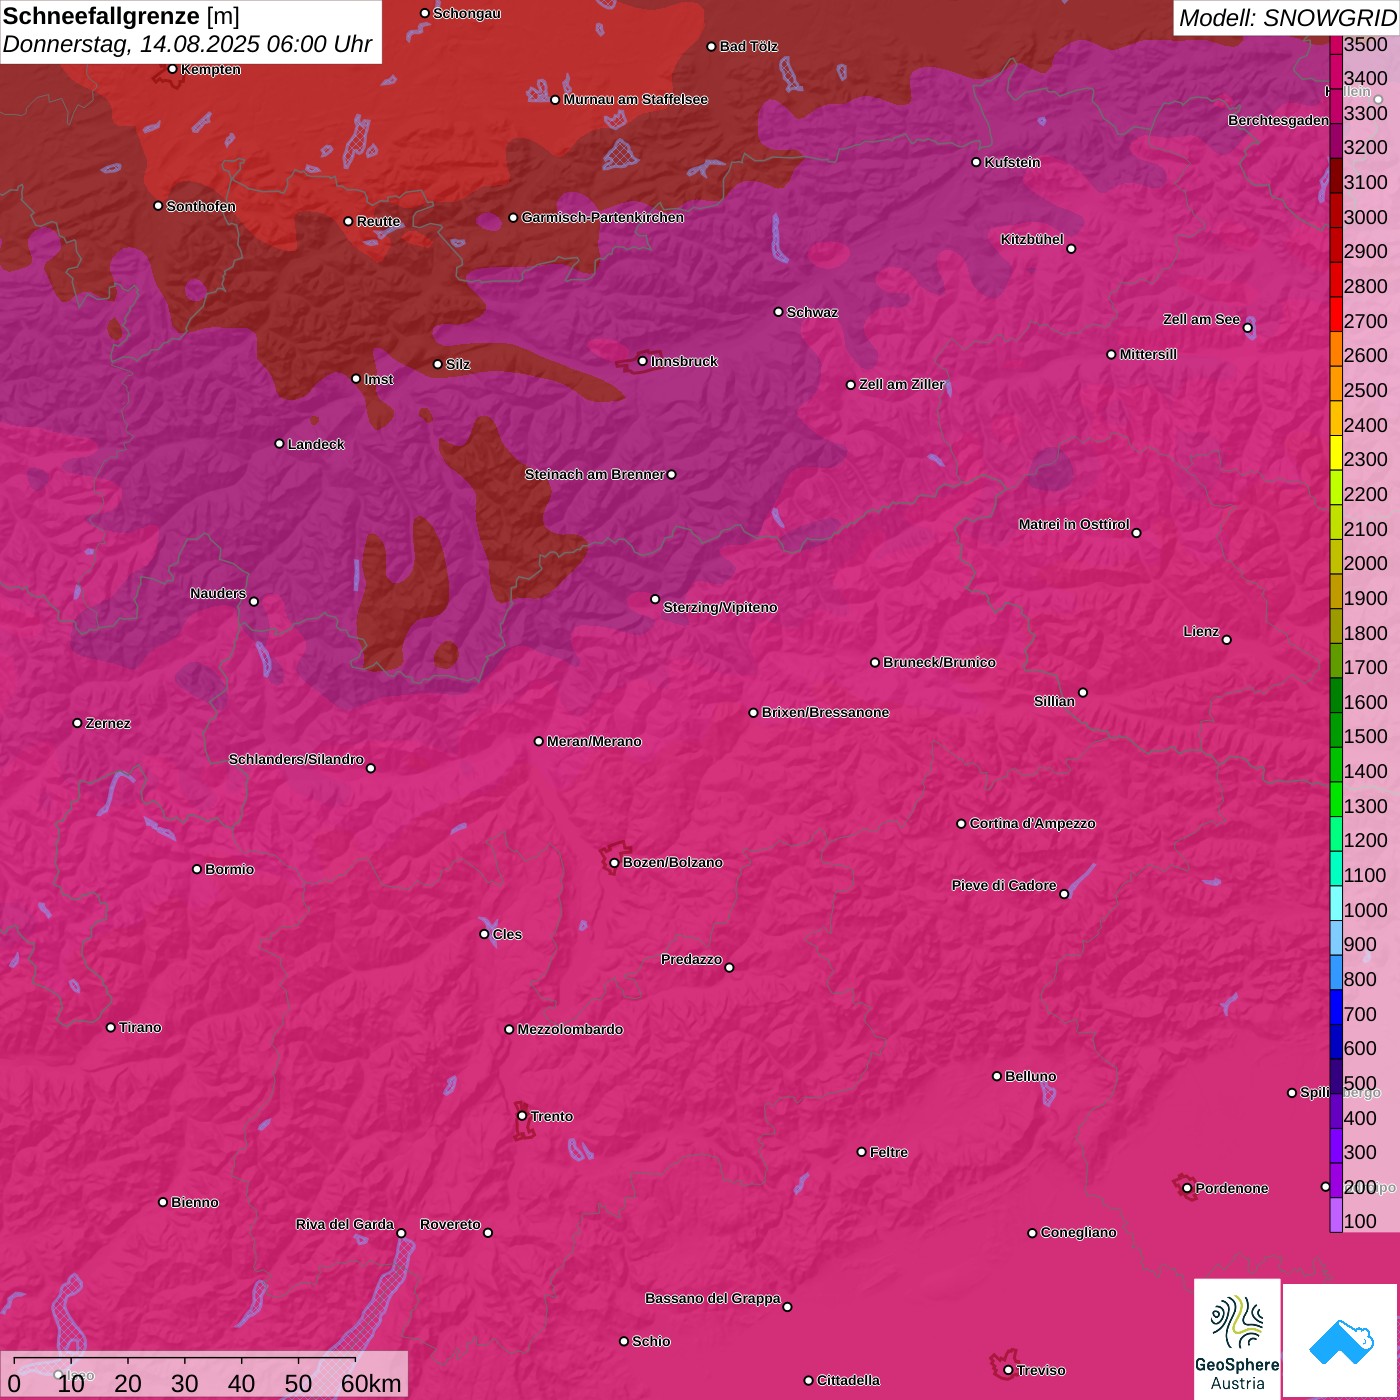This screenshot has height=1400, width=1400.
Task: Click the 'Sonthofen' label
Action: [201, 206]
